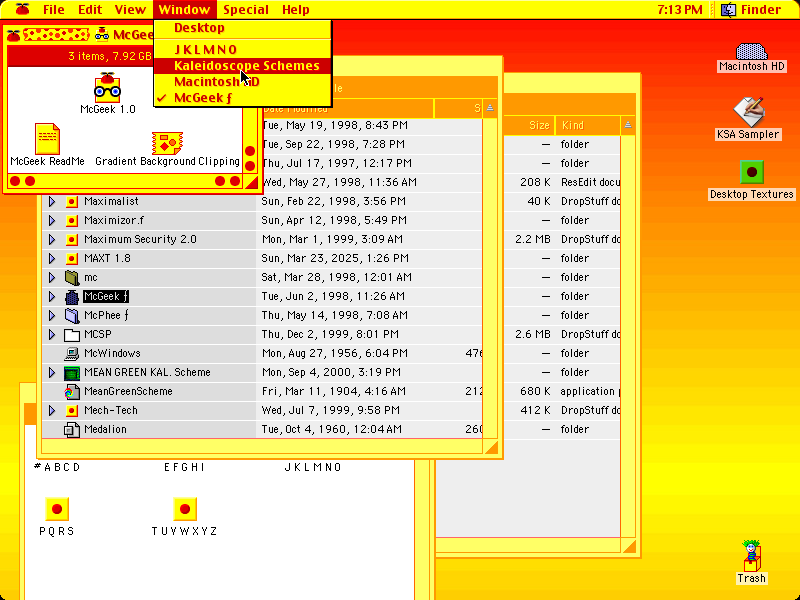Click the Trash jack-in-the-box icon
Screen dimensions: 800x600
pyautogui.click(x=751, y=556)
